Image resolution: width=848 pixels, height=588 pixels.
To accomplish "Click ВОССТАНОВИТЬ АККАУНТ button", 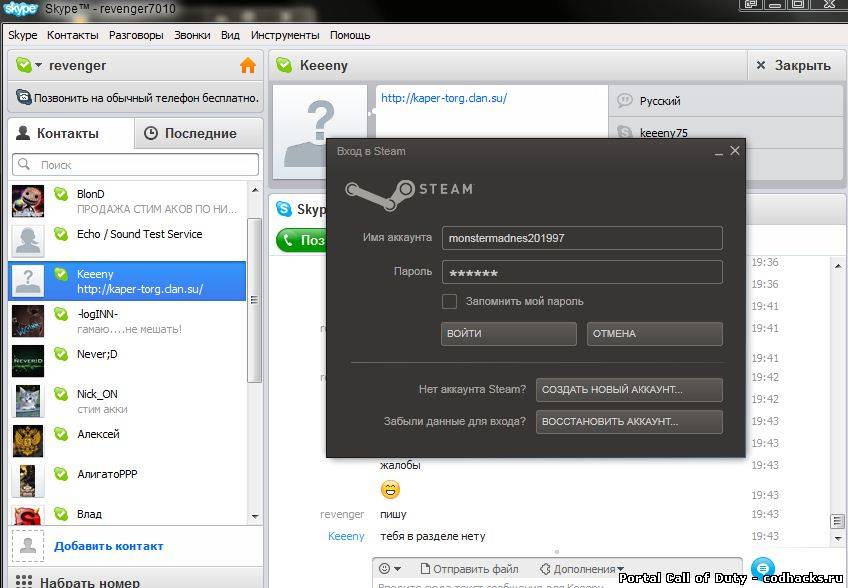I will click(629, 421).
